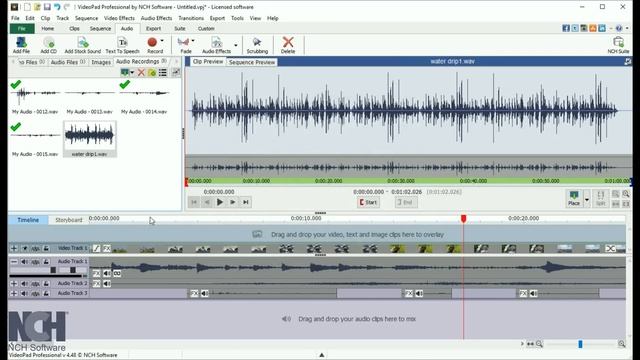
Task: Toggle lock on Audio Track 3
Action: coord(46,293)
